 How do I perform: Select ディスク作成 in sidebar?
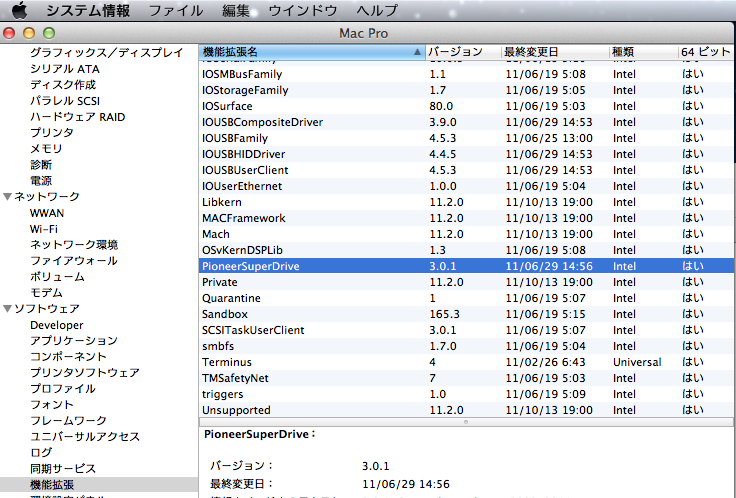[63, 85]
